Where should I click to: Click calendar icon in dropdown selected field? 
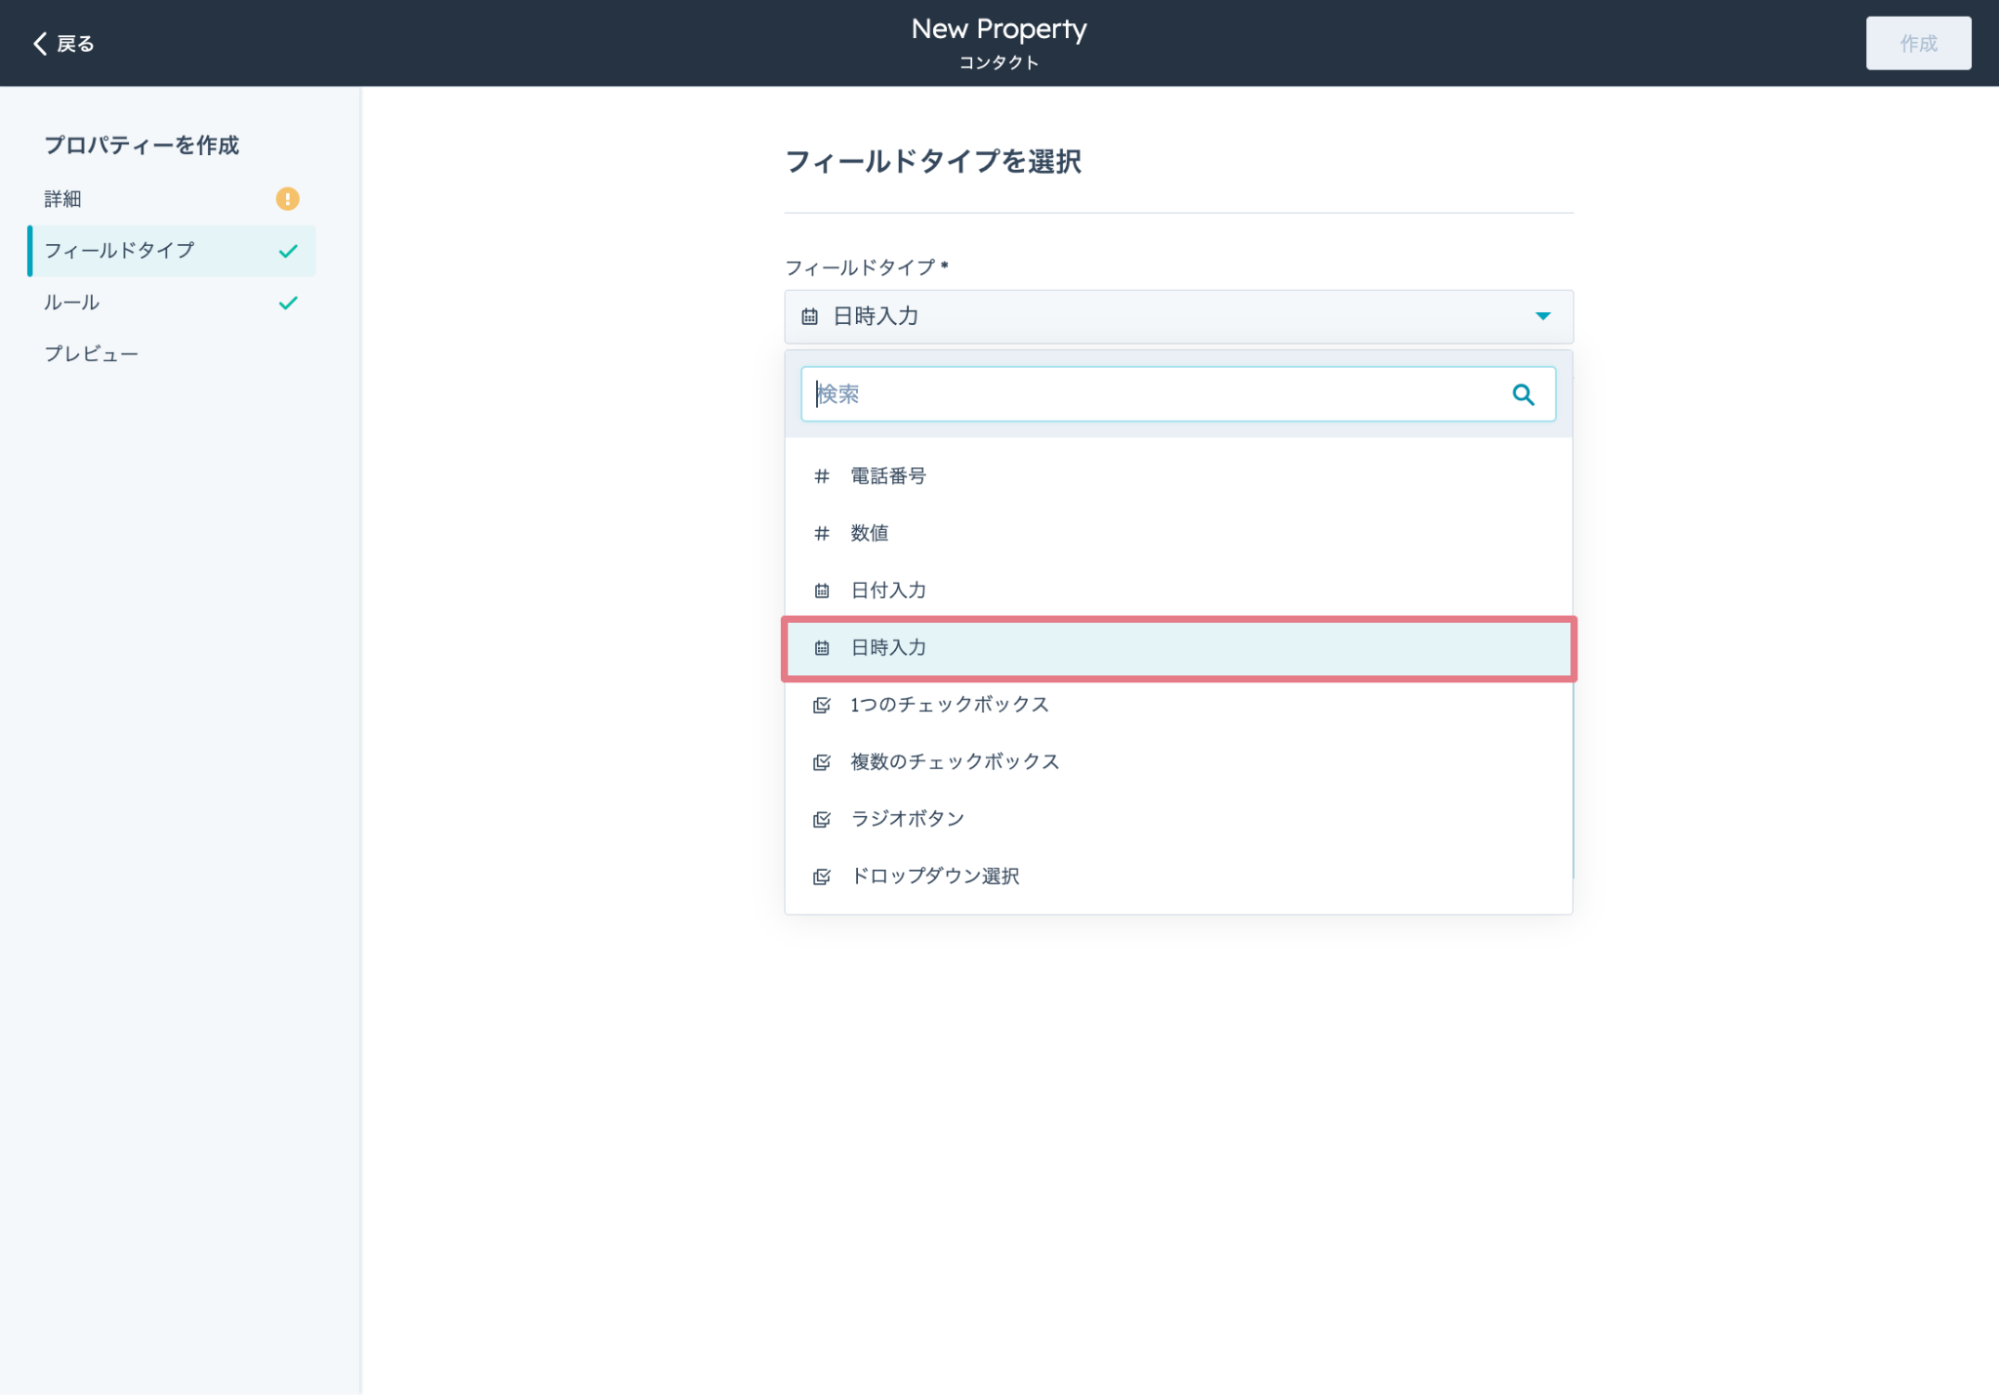(x=809, y=317)
